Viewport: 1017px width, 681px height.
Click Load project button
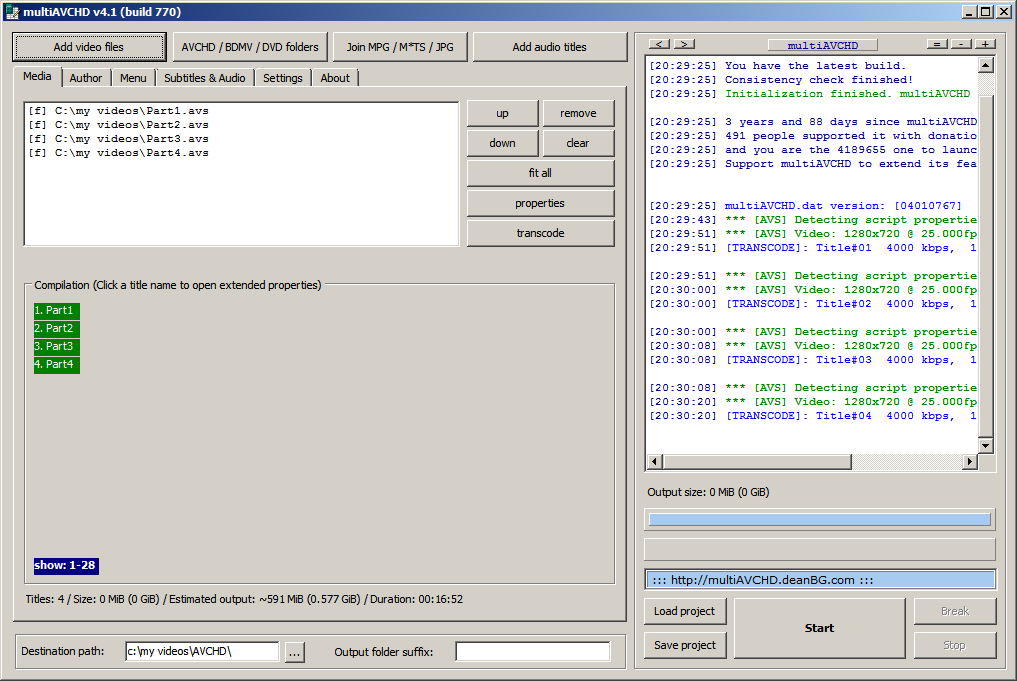[x=685, y=611]
